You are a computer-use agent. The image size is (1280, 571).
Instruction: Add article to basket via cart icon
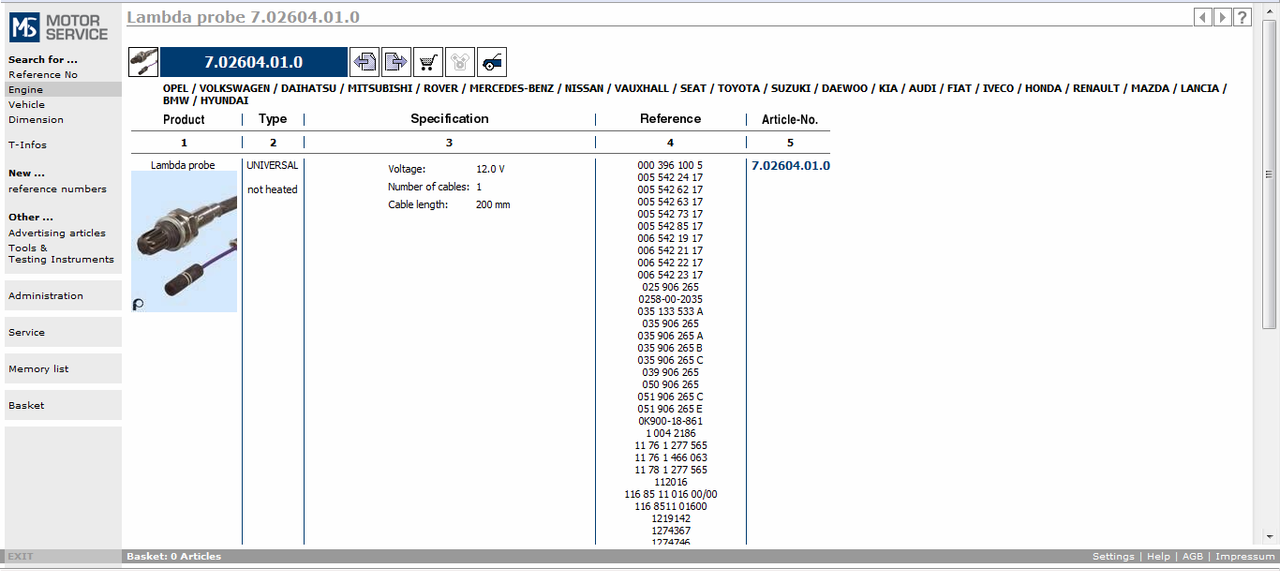pos(428,62)
